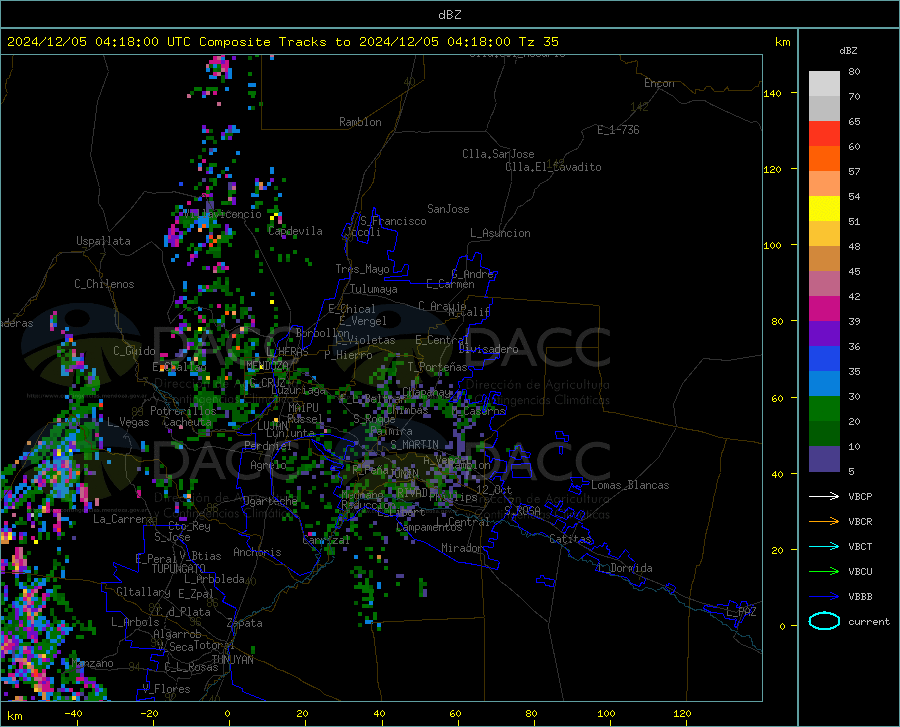
Task: Click the Mirador place label
Action: pos(462,549)
